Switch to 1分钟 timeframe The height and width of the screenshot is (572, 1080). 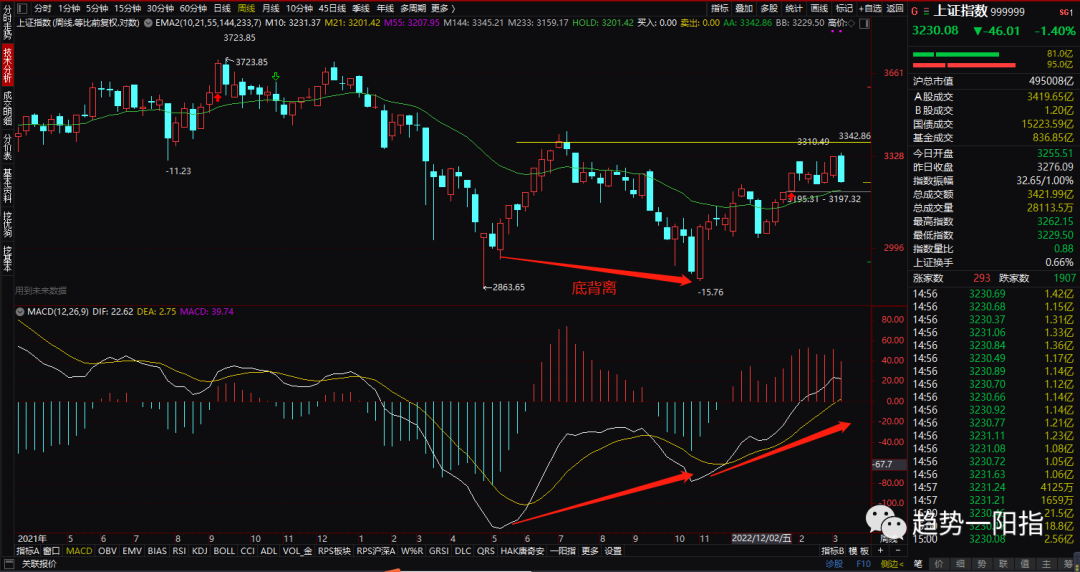(x=69, y=8)
